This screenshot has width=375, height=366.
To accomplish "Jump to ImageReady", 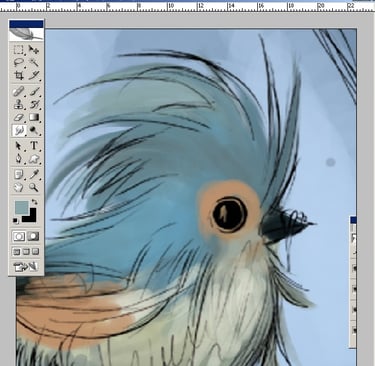I will click(x=26, y=267).
